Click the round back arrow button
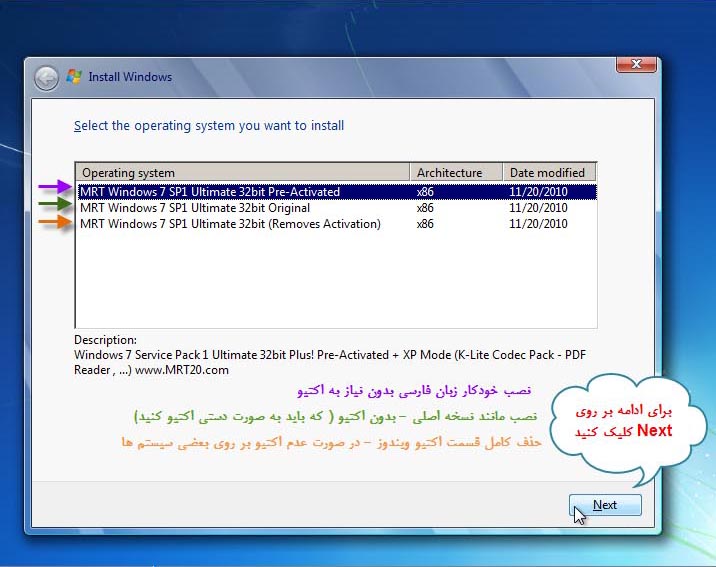Image resolution: width=716 pixels, height=567 pixels. pos(46,79)
